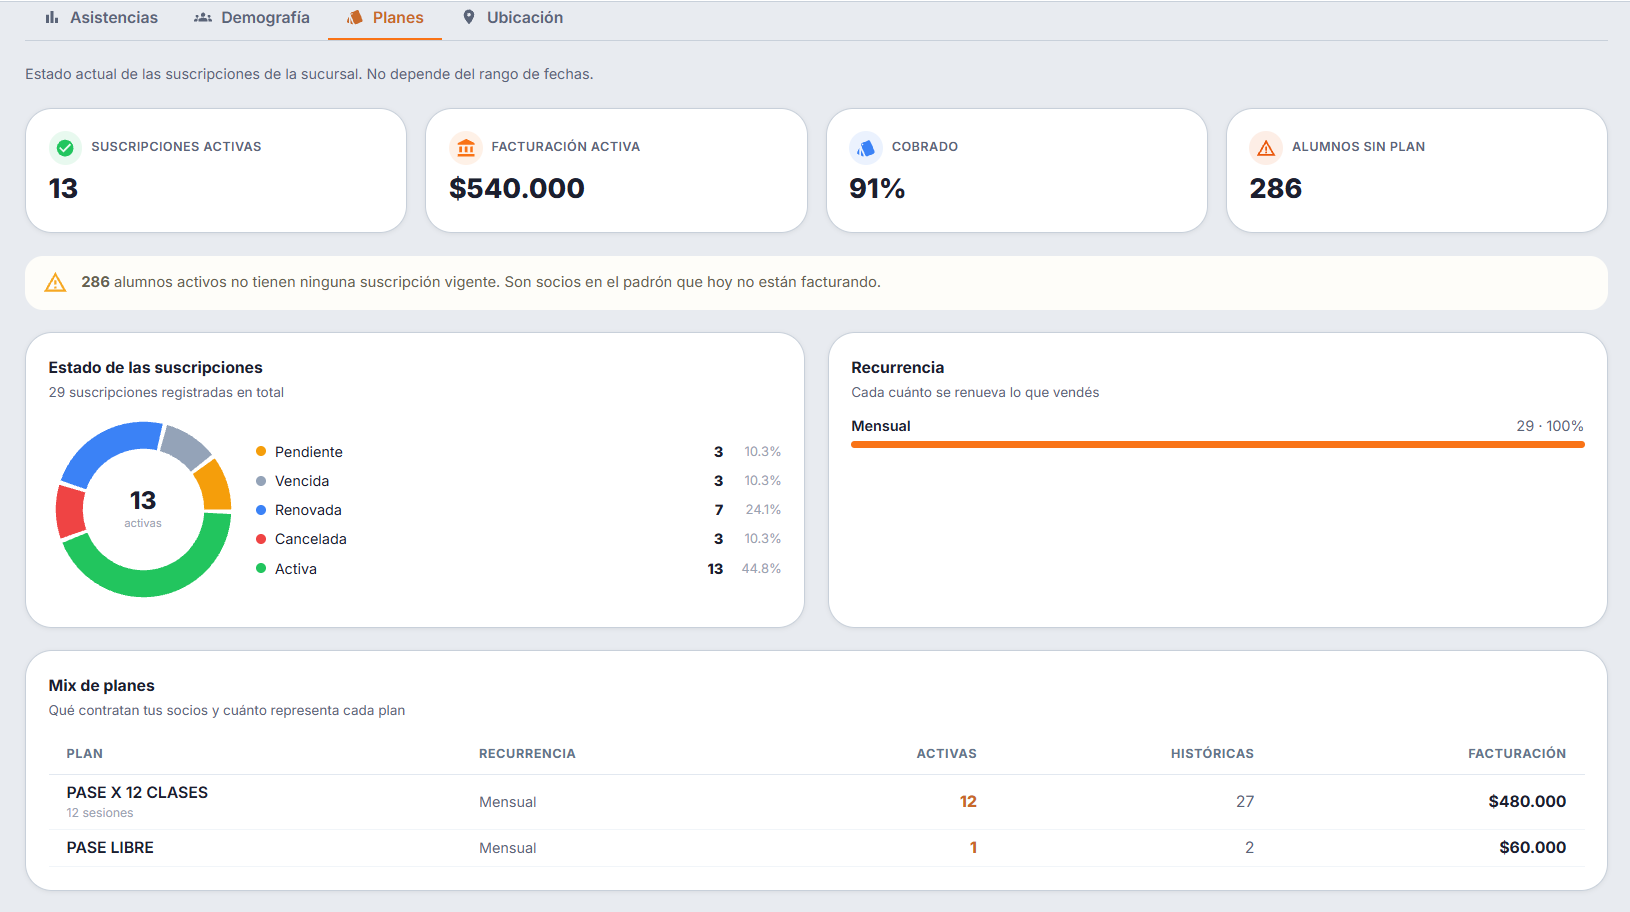This screenshot has height=912, width=1630.
Task: Click the Cancelada red legend dot
Action: [x=261, y=539]
